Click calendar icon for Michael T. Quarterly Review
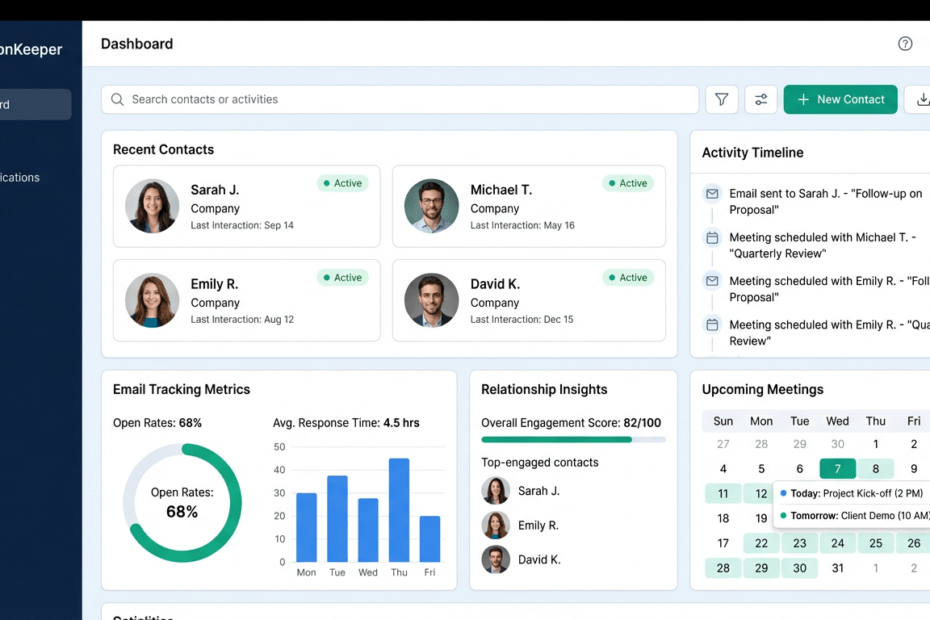The width and height of the screenshot is (930, 620). (x=712, y=238)
